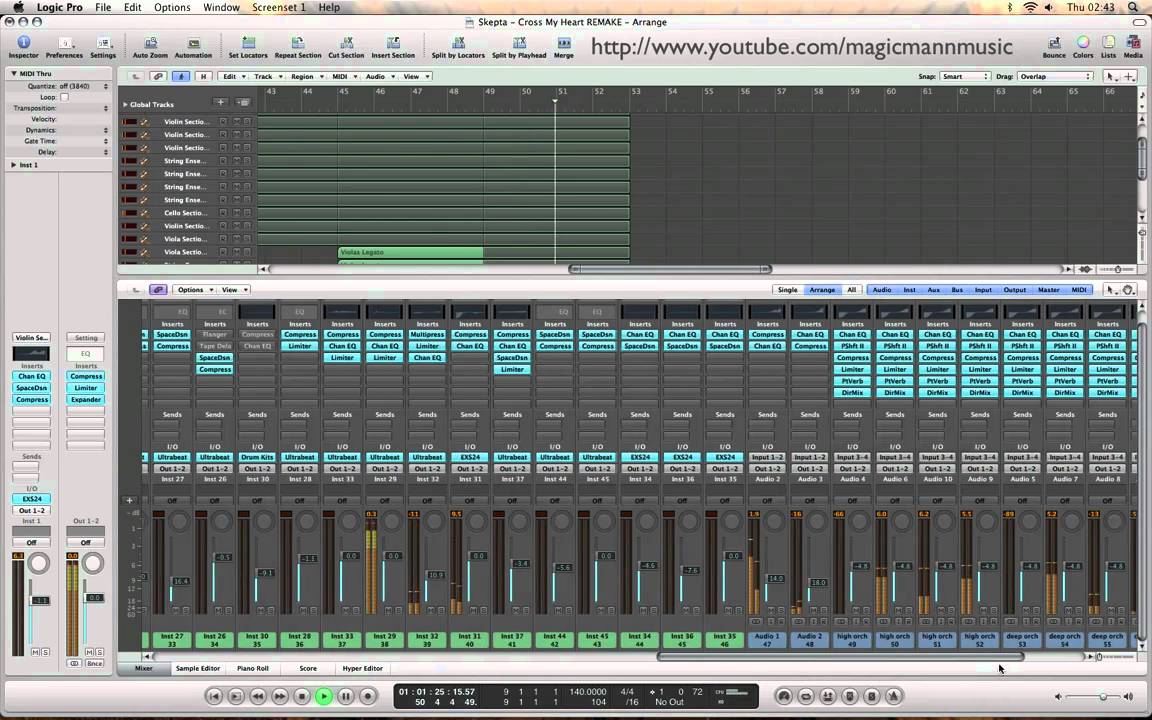This screenshot has width=1152, height=720.
Task: Open the Arrange Region dropdown menu
Action: tap(305, 76)
